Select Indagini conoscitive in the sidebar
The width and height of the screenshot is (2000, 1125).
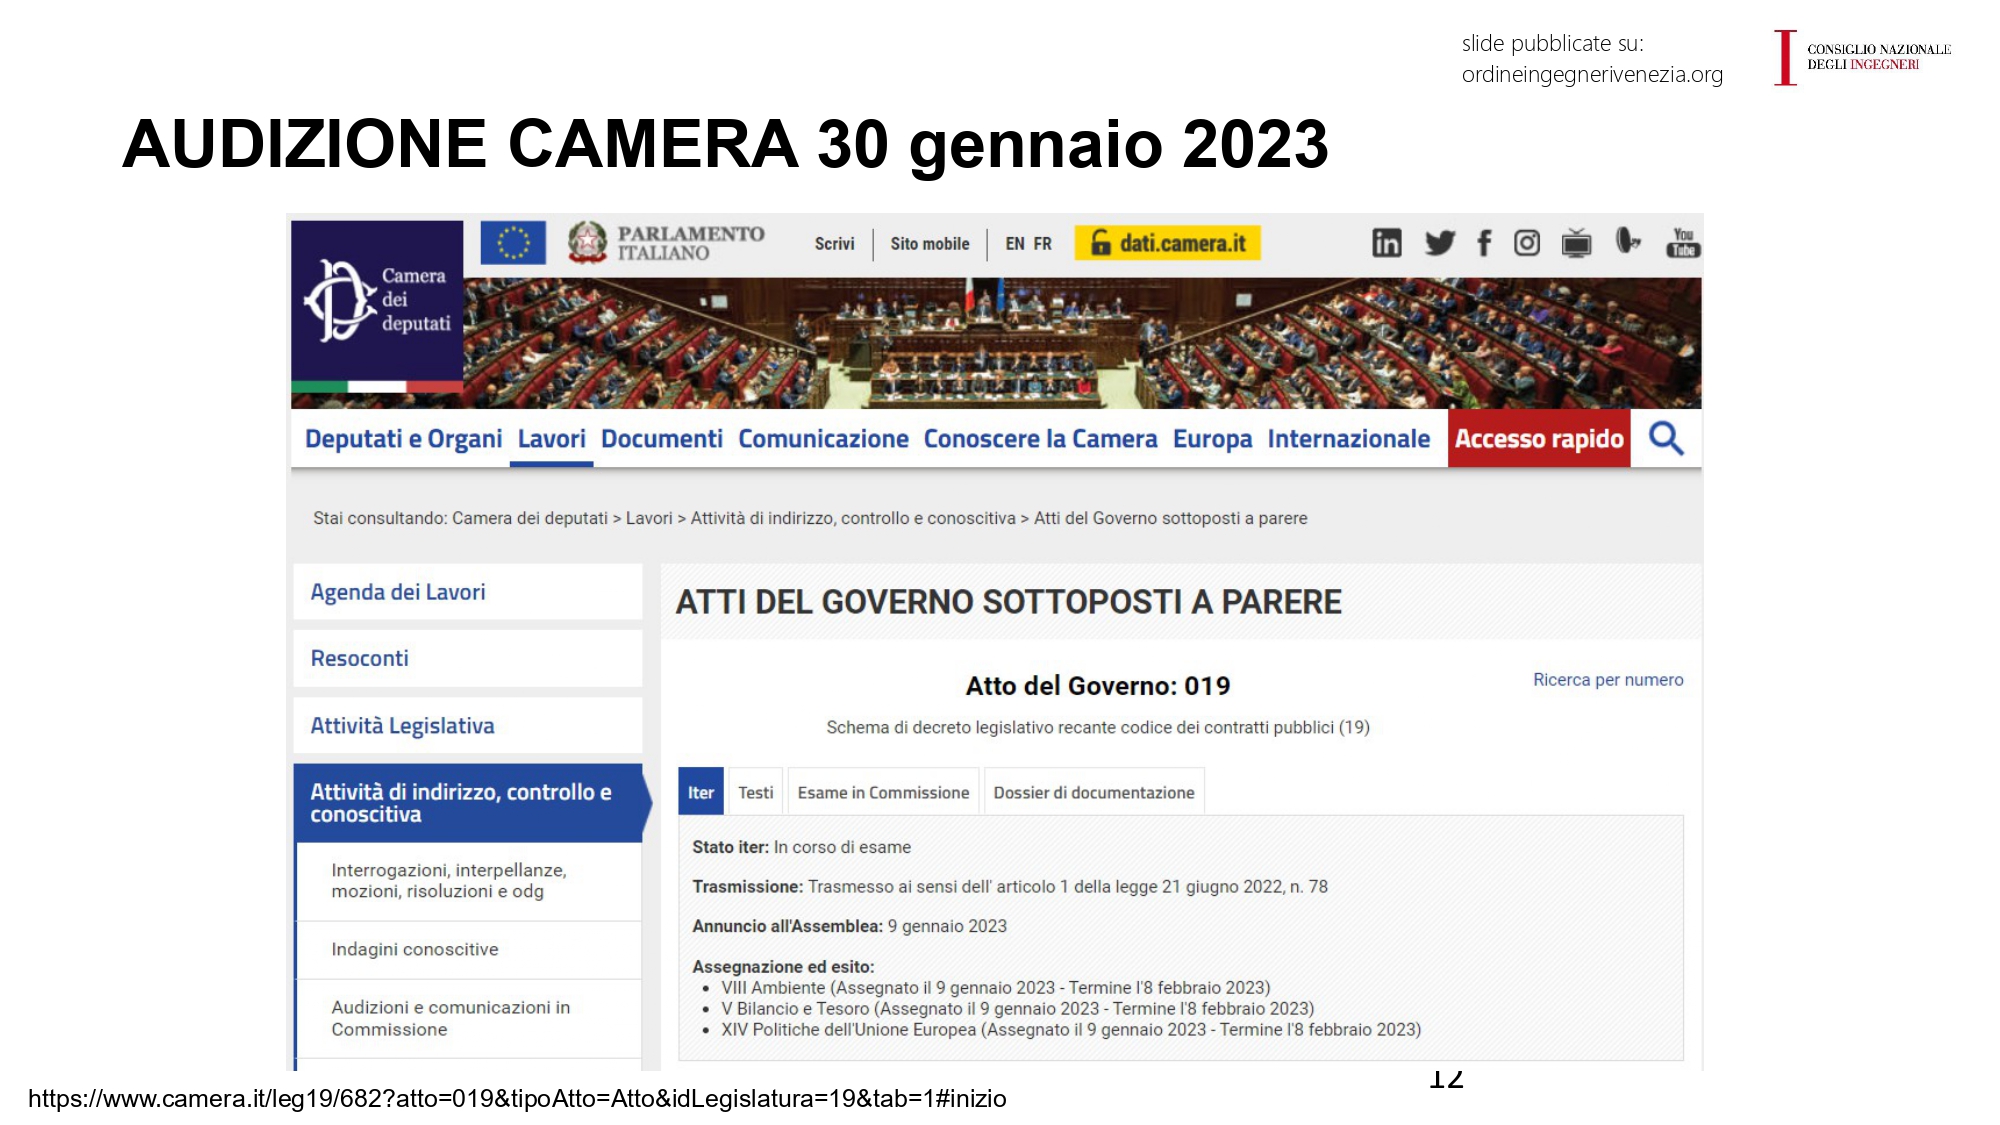click(x=415, y=949)
